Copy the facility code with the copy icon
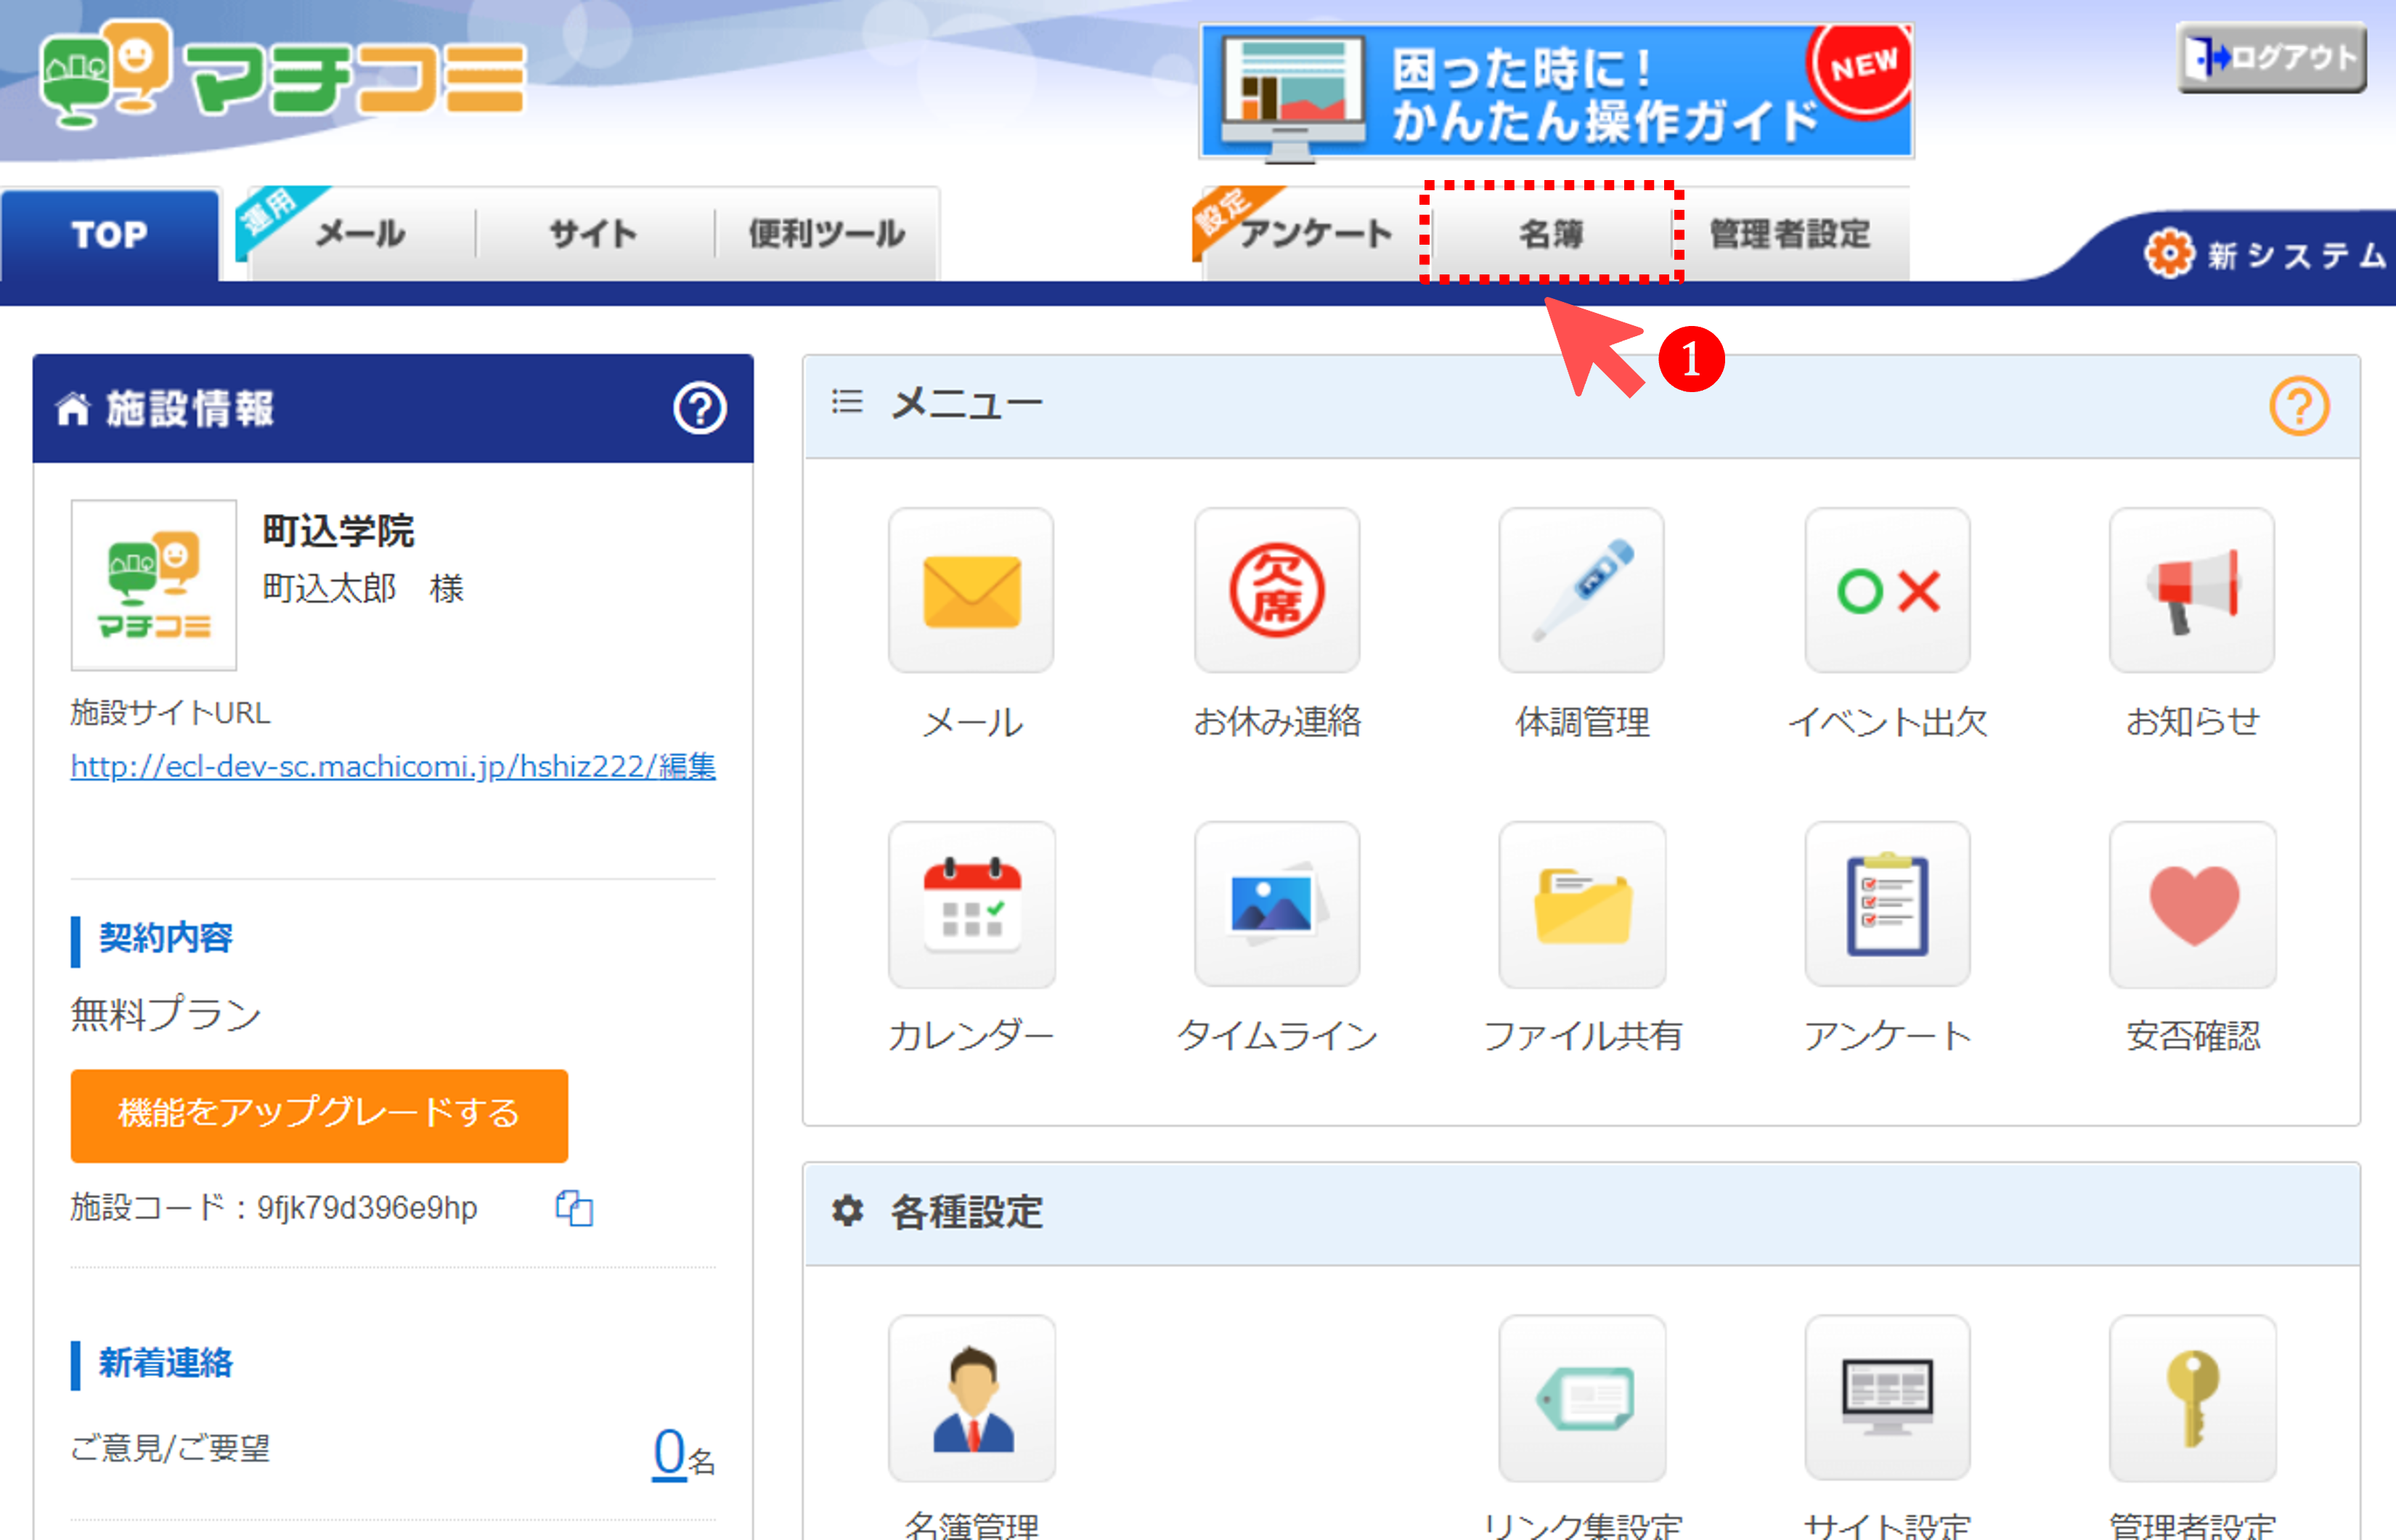2396x1540 pixels. coord(574,1208)
